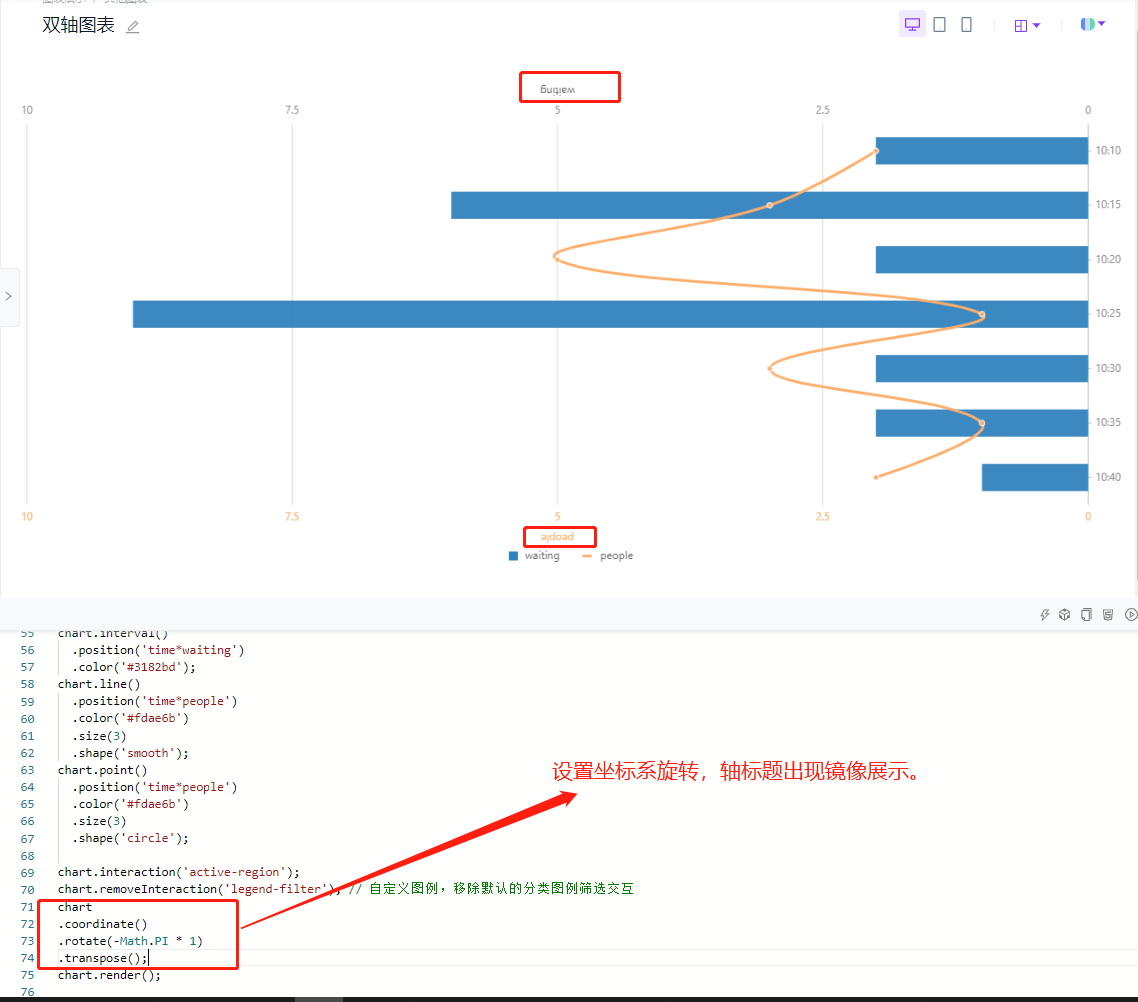The image size is (1138, 1002).
Task: Open the layout selector dropdown
Action: point(1027,25)
